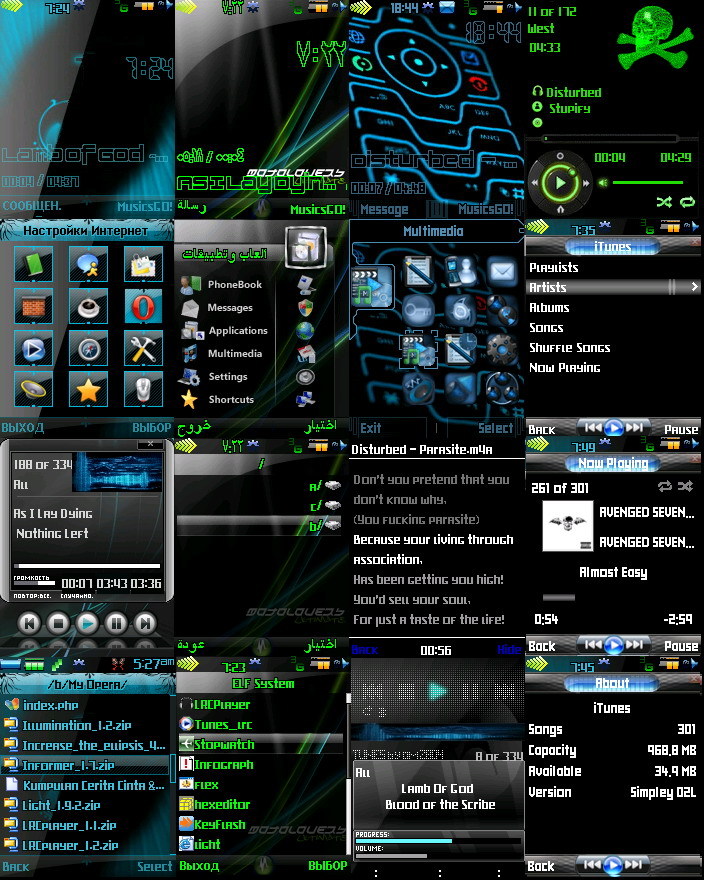Click the Exit softkey on the Multimedia screen
This screenshot has height=880, width=704.
click(x=370, y=428)
